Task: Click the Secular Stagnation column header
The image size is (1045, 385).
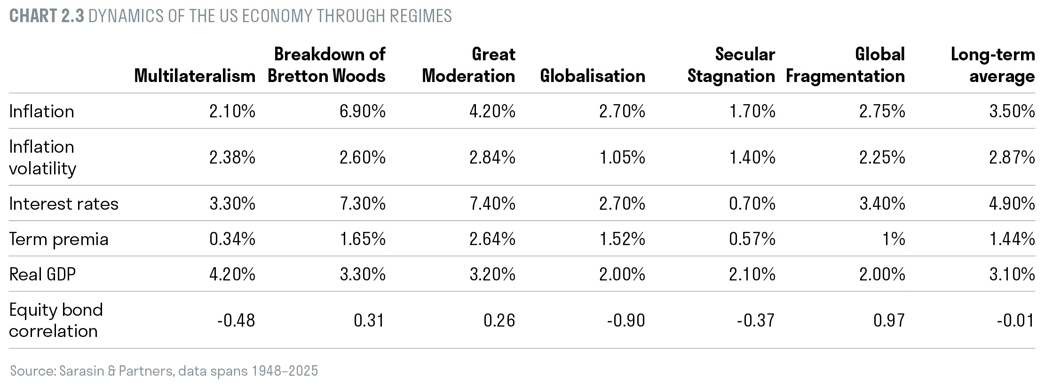Action: (731, 65)
